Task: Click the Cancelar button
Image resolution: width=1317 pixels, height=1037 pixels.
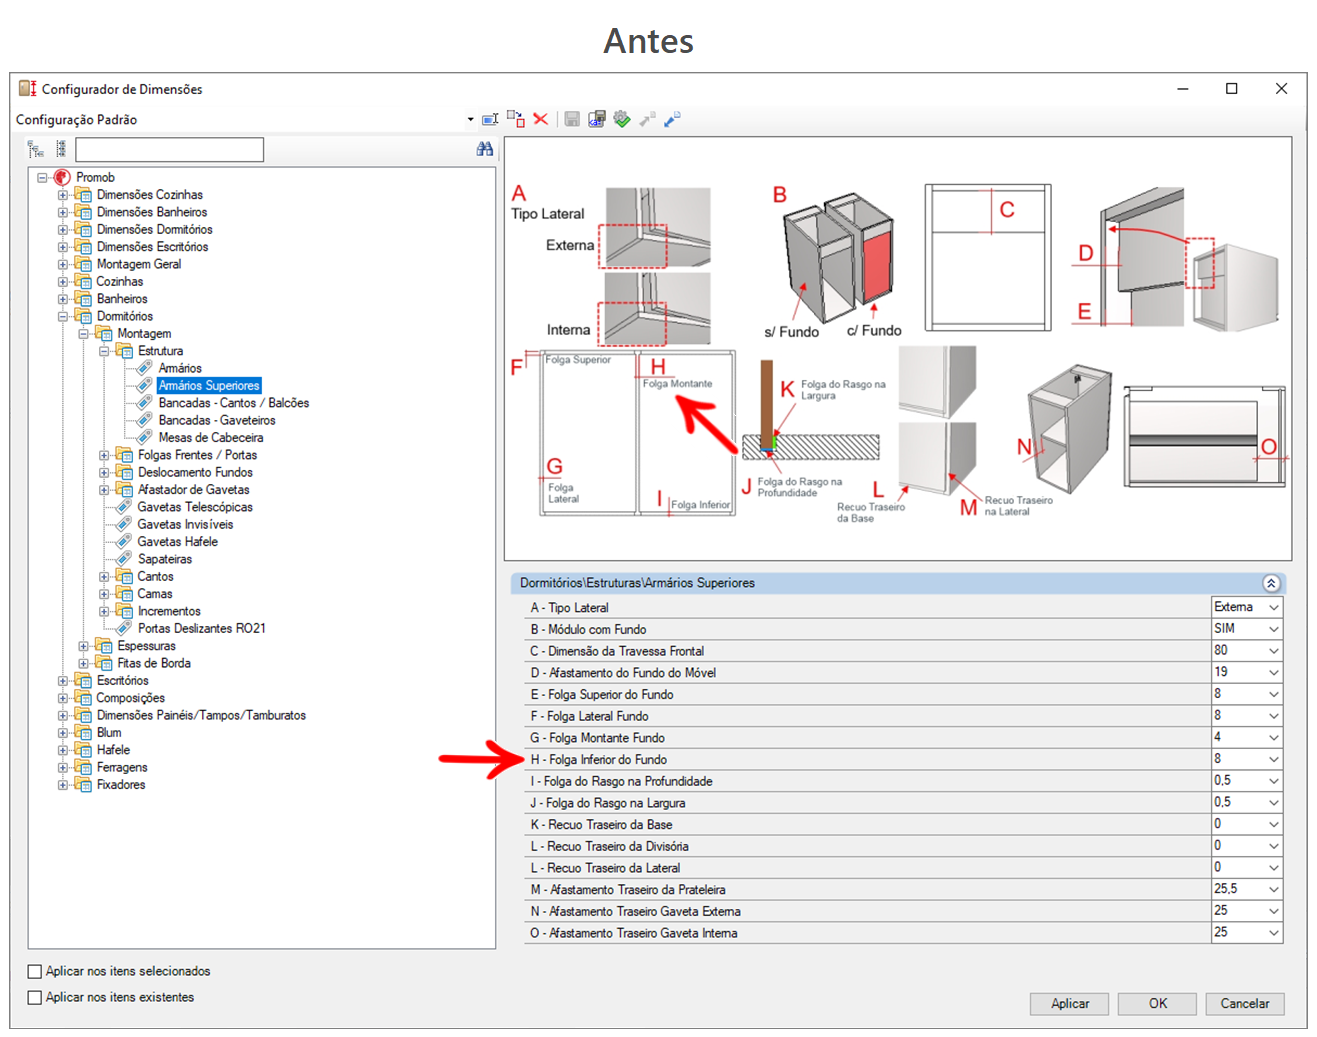Action: pos(1244,1003)
